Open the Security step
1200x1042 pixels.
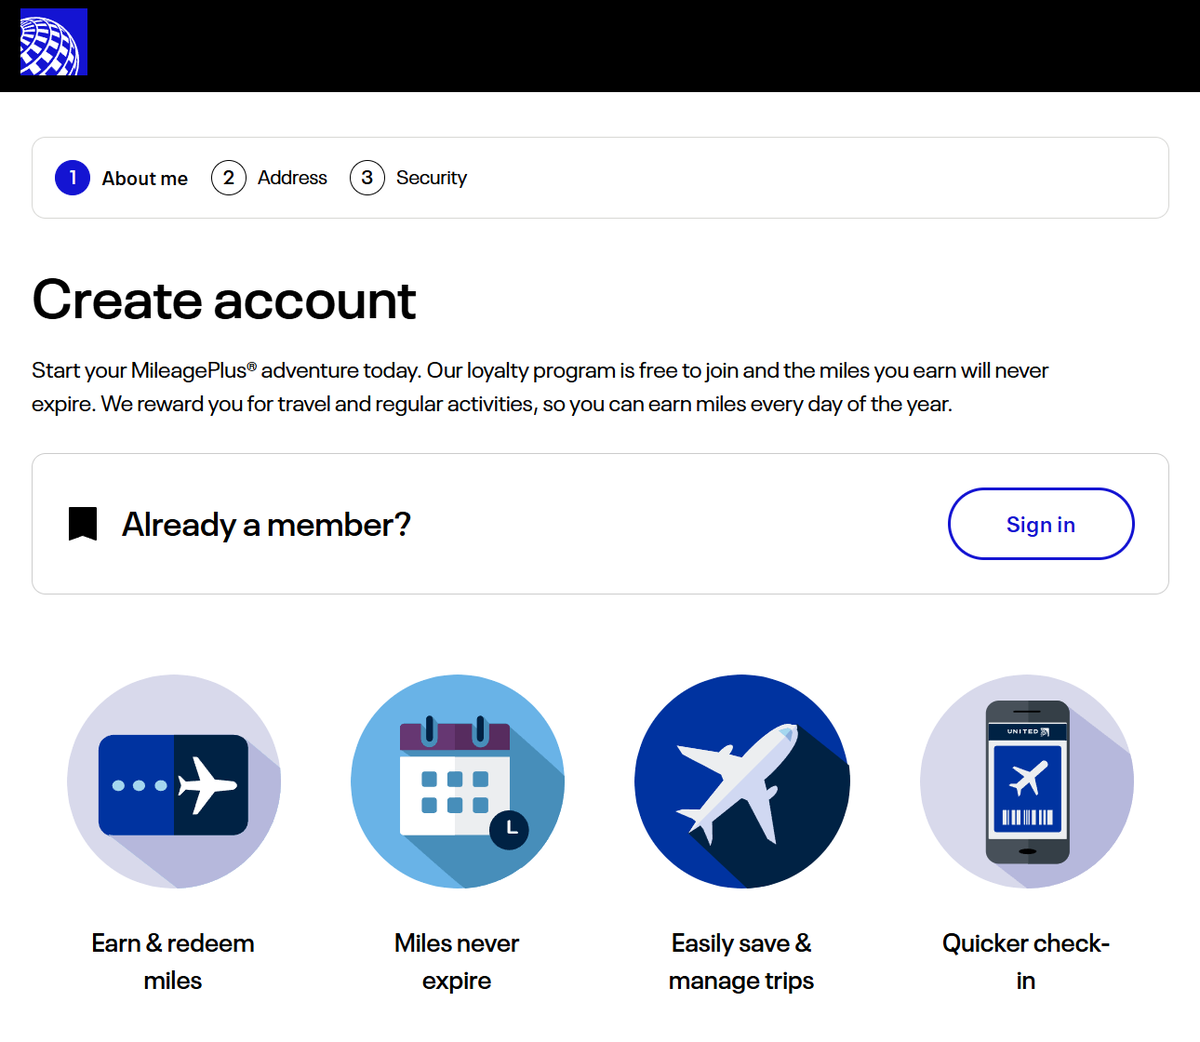[431, 178]
